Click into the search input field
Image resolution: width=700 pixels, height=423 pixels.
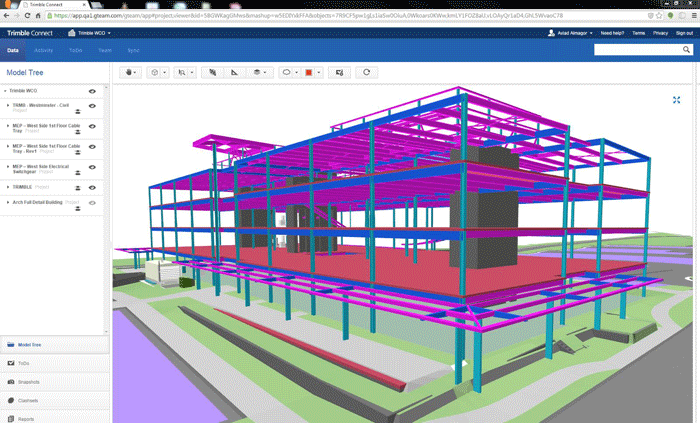[636, 49]
